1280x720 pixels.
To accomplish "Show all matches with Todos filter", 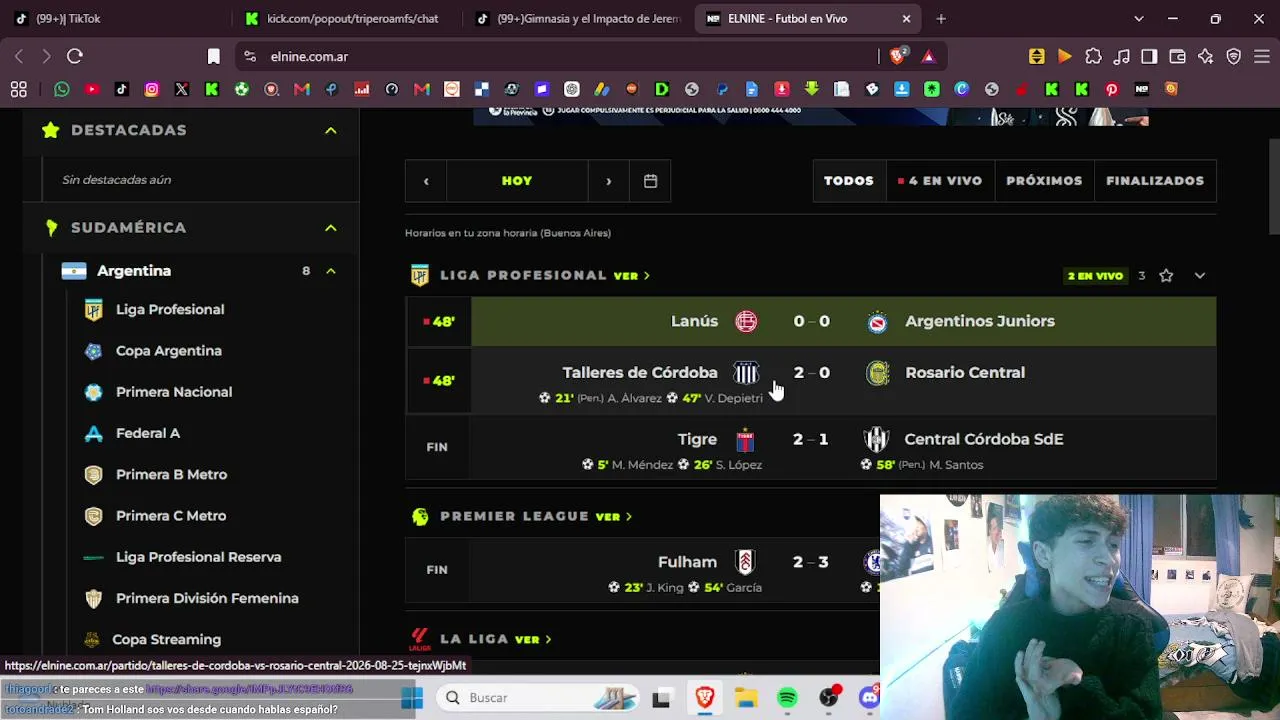I will pyautogui.click(x=849, y=181).
